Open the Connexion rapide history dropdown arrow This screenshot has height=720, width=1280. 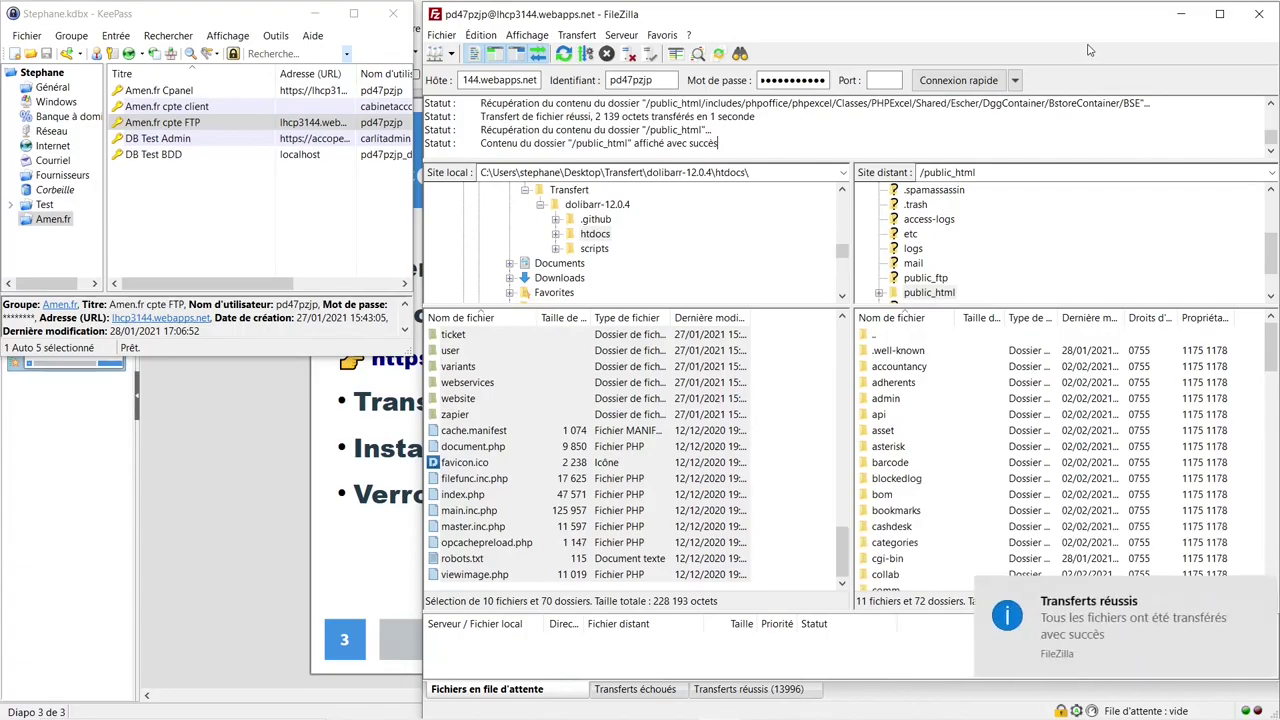1015,80
